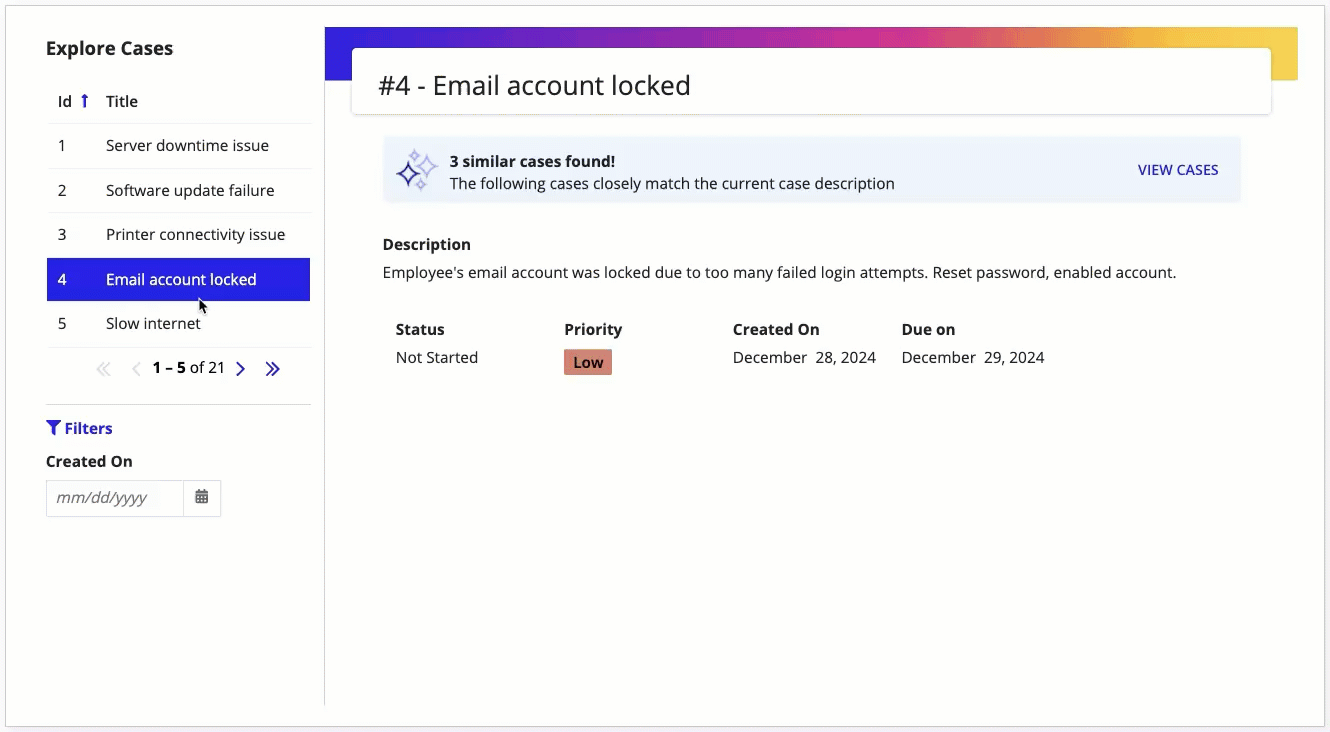The width and height of the screenshot is (1330, 732).
Task: Click the Low priority badge
Action: coord(588,362)
